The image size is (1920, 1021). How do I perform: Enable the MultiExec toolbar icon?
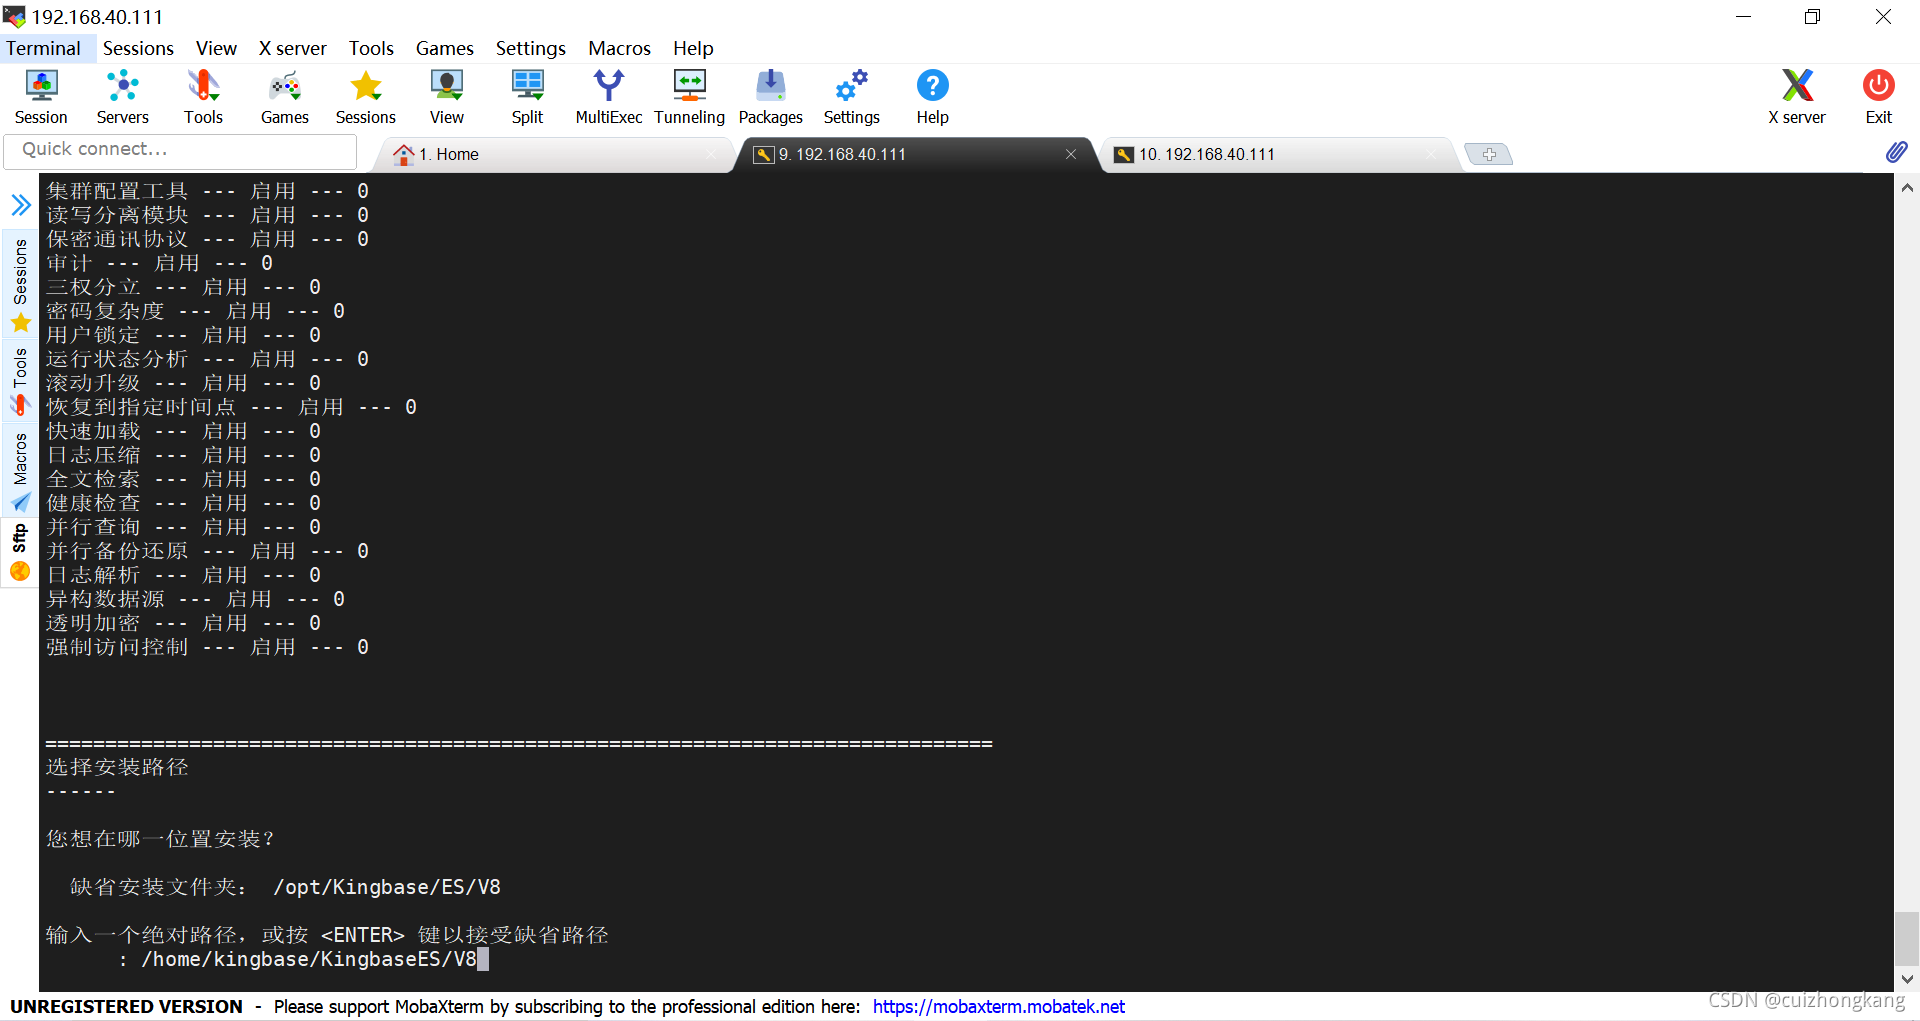coord(608,96)
